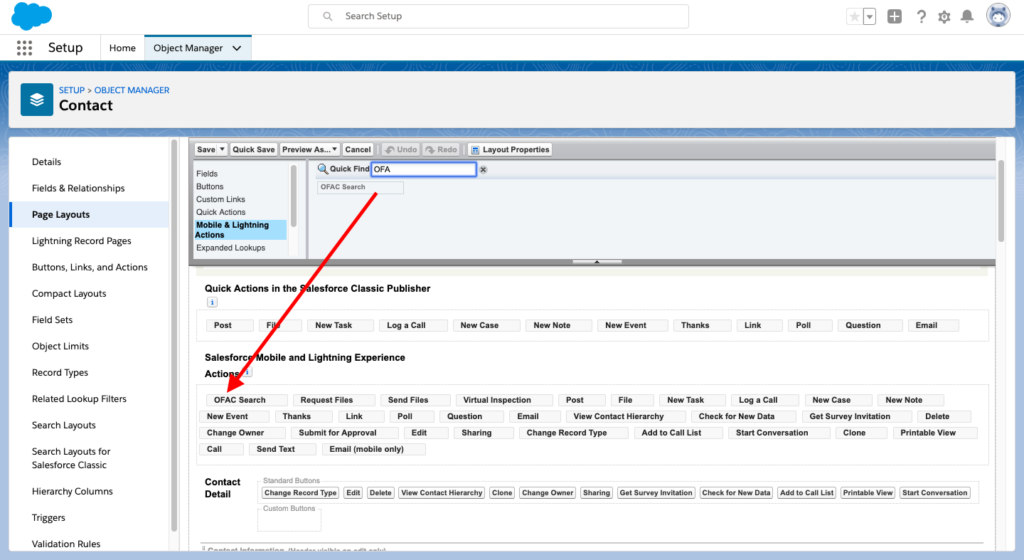The image size is (1024, 560).
Task: Clear the Quick Find field with X
Action: 483,170
